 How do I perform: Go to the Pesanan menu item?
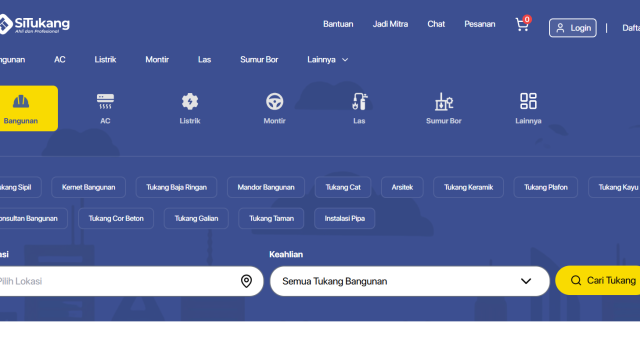(x=480, y=24)
